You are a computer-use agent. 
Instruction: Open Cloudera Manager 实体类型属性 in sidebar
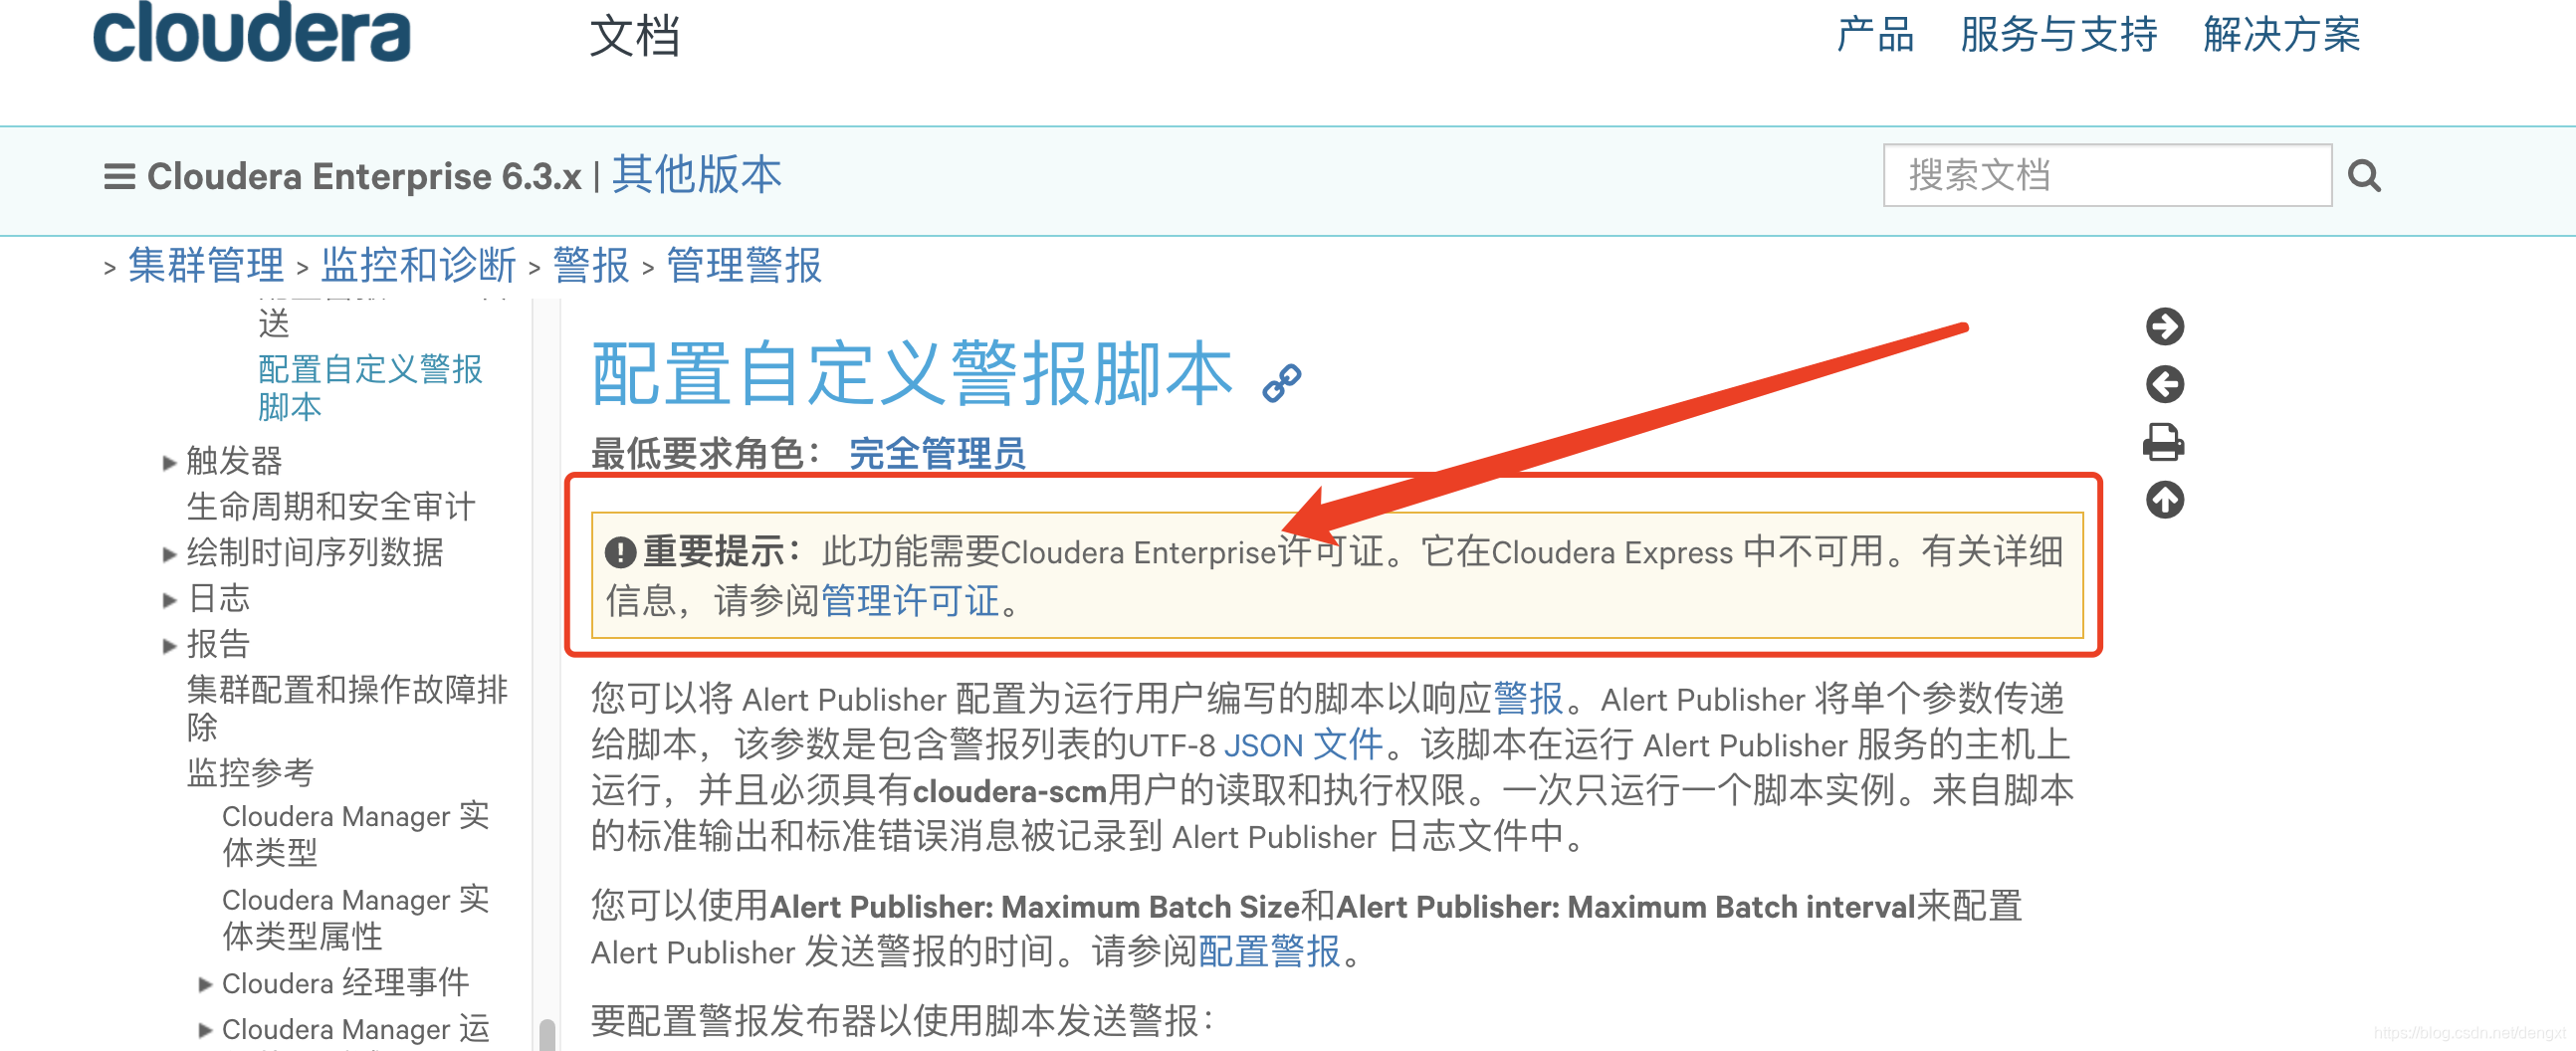click(355, 918)
